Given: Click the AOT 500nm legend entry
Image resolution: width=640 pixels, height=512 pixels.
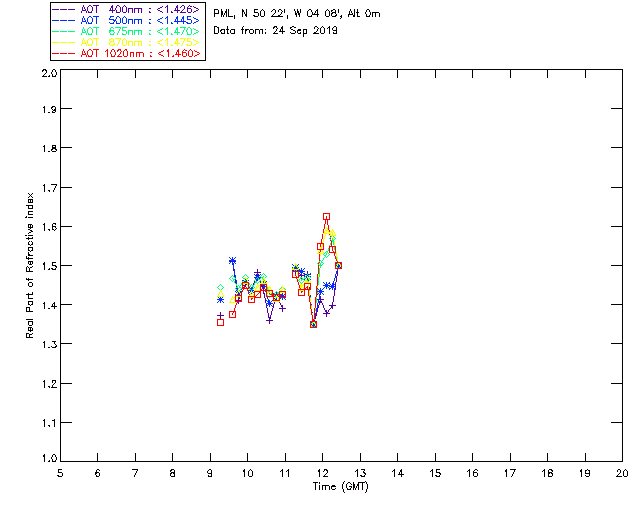Looking at the screenshot, I should pos(127,20).
